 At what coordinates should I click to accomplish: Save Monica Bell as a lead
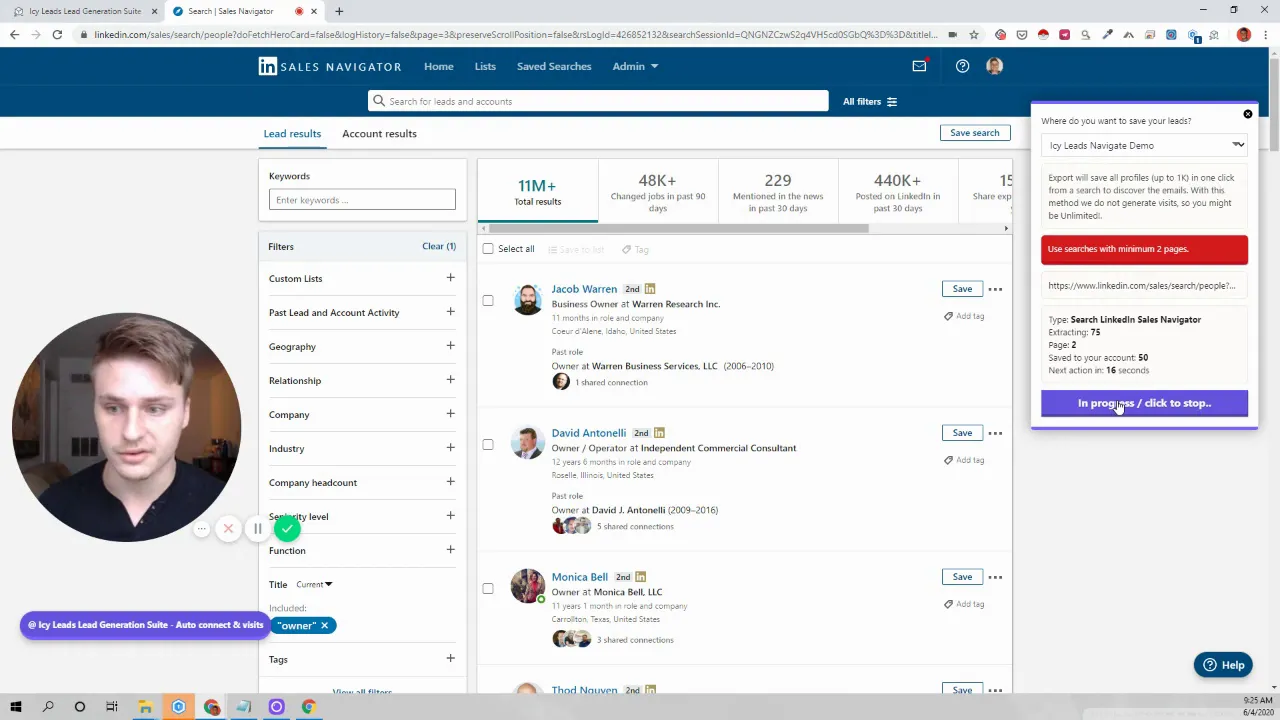pyautogui.click(x=962, y=577)
